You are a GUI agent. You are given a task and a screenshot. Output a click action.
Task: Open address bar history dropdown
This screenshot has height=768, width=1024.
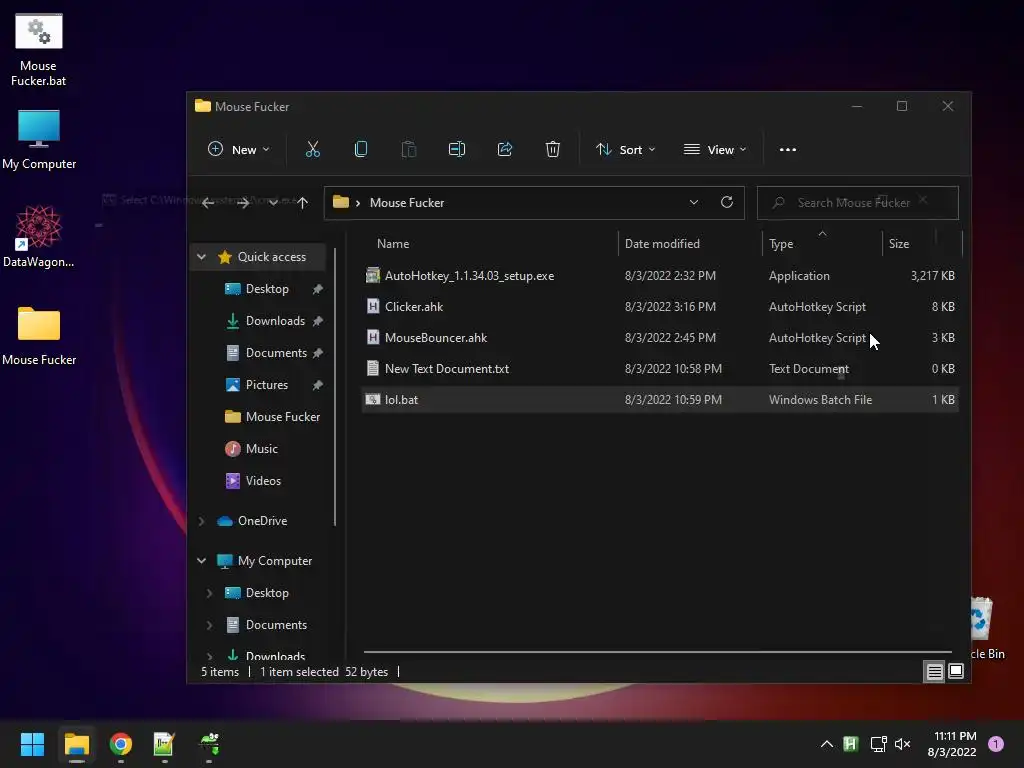coord(694,202)
